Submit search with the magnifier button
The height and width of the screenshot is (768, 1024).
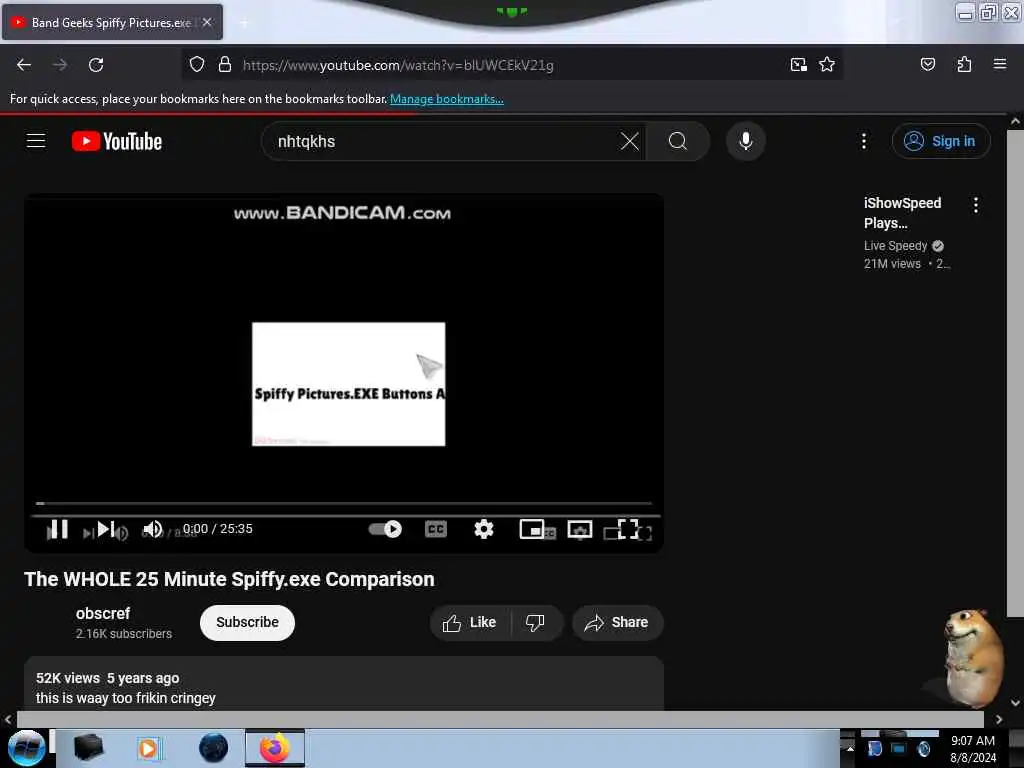677,141
